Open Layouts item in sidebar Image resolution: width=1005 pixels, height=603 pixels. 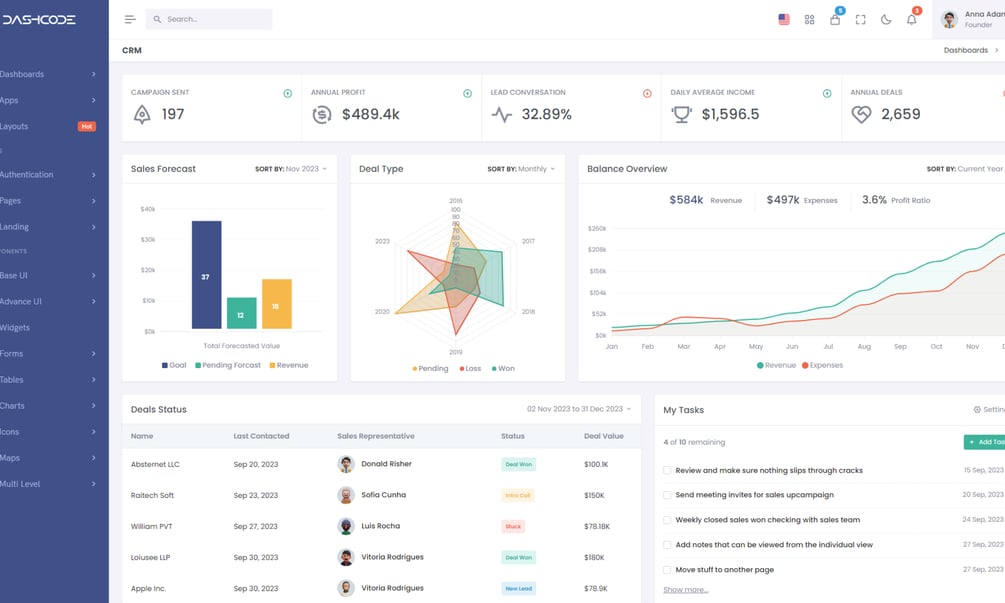[x=48, y=126]
